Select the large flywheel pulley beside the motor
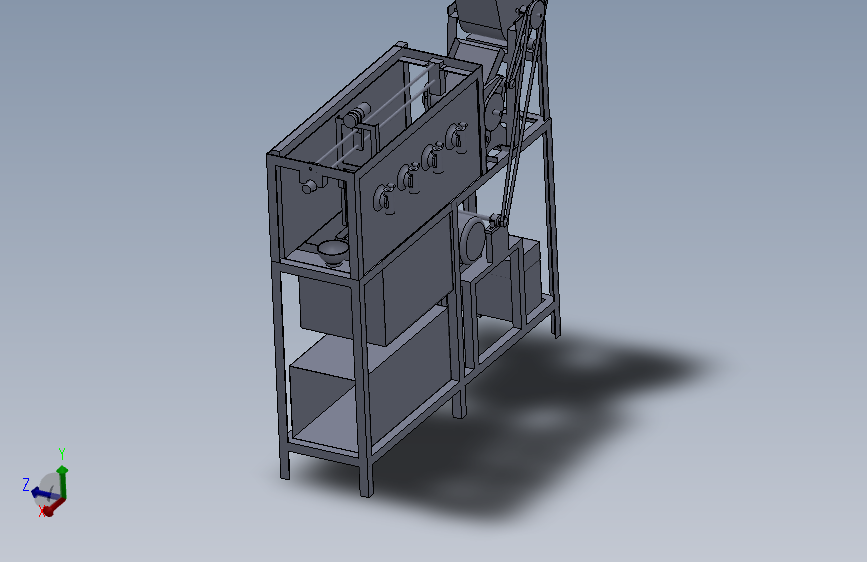The width and height of the screenshot is (867, 562). click(x=473, y=241)
